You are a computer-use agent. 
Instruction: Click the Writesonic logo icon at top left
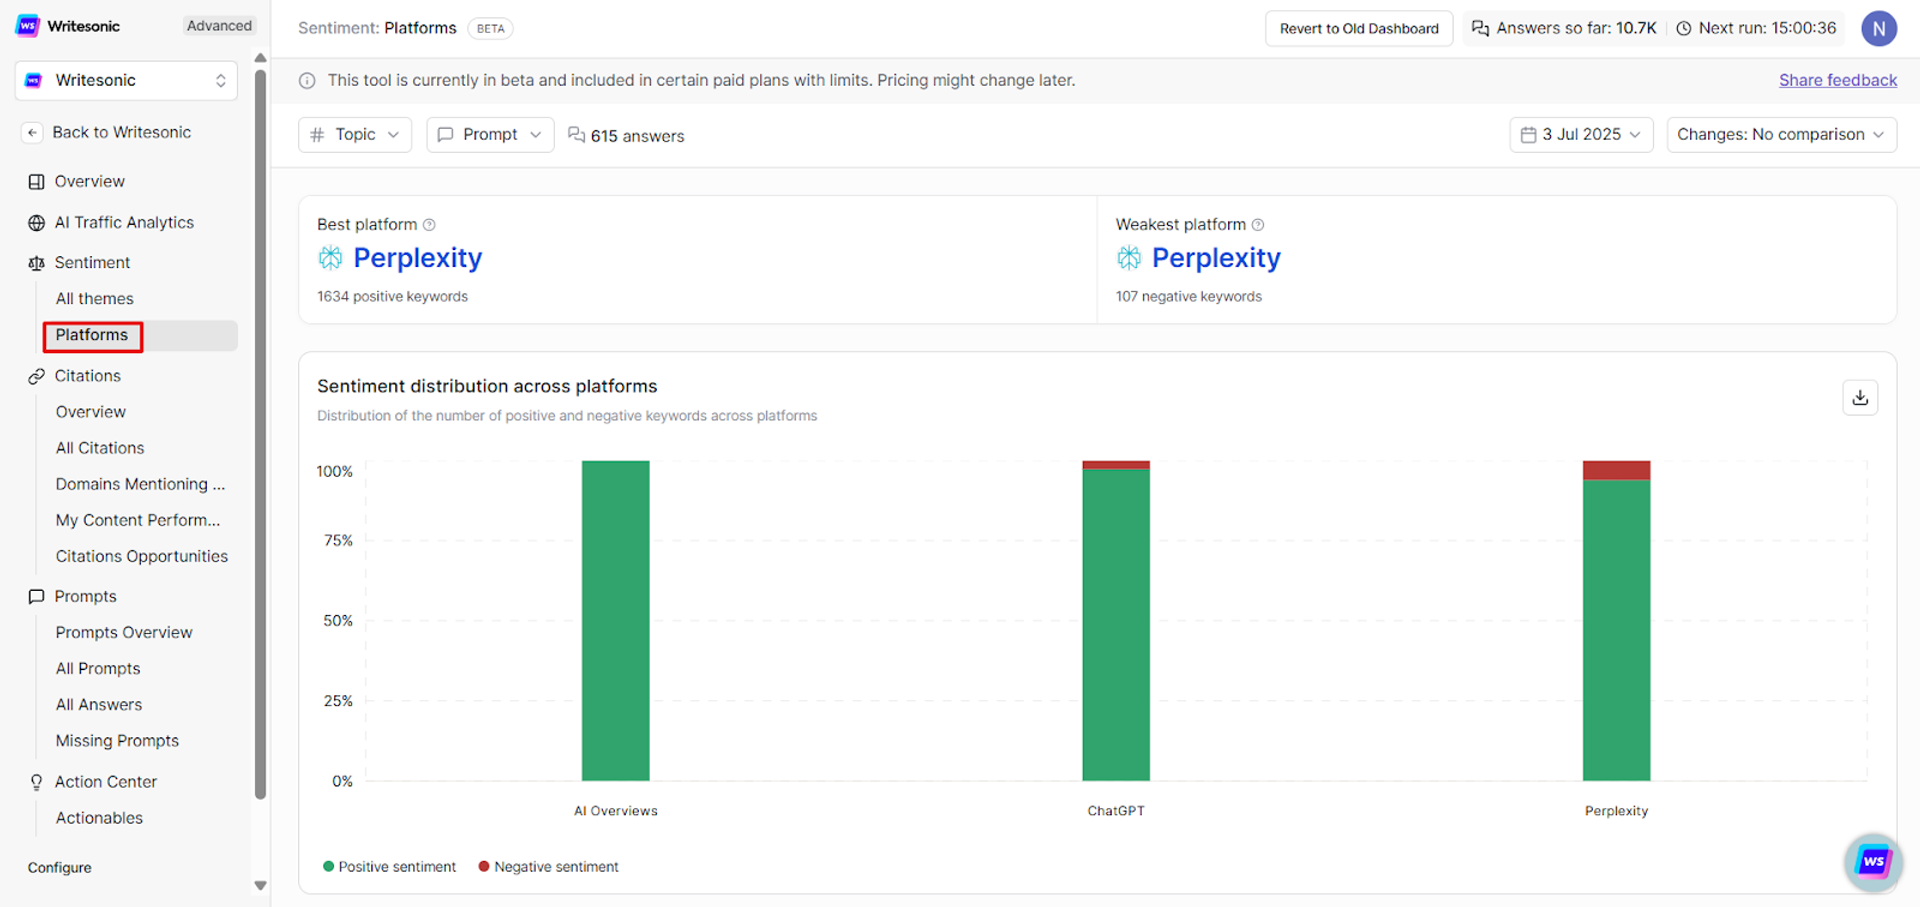tap(28, 26)
